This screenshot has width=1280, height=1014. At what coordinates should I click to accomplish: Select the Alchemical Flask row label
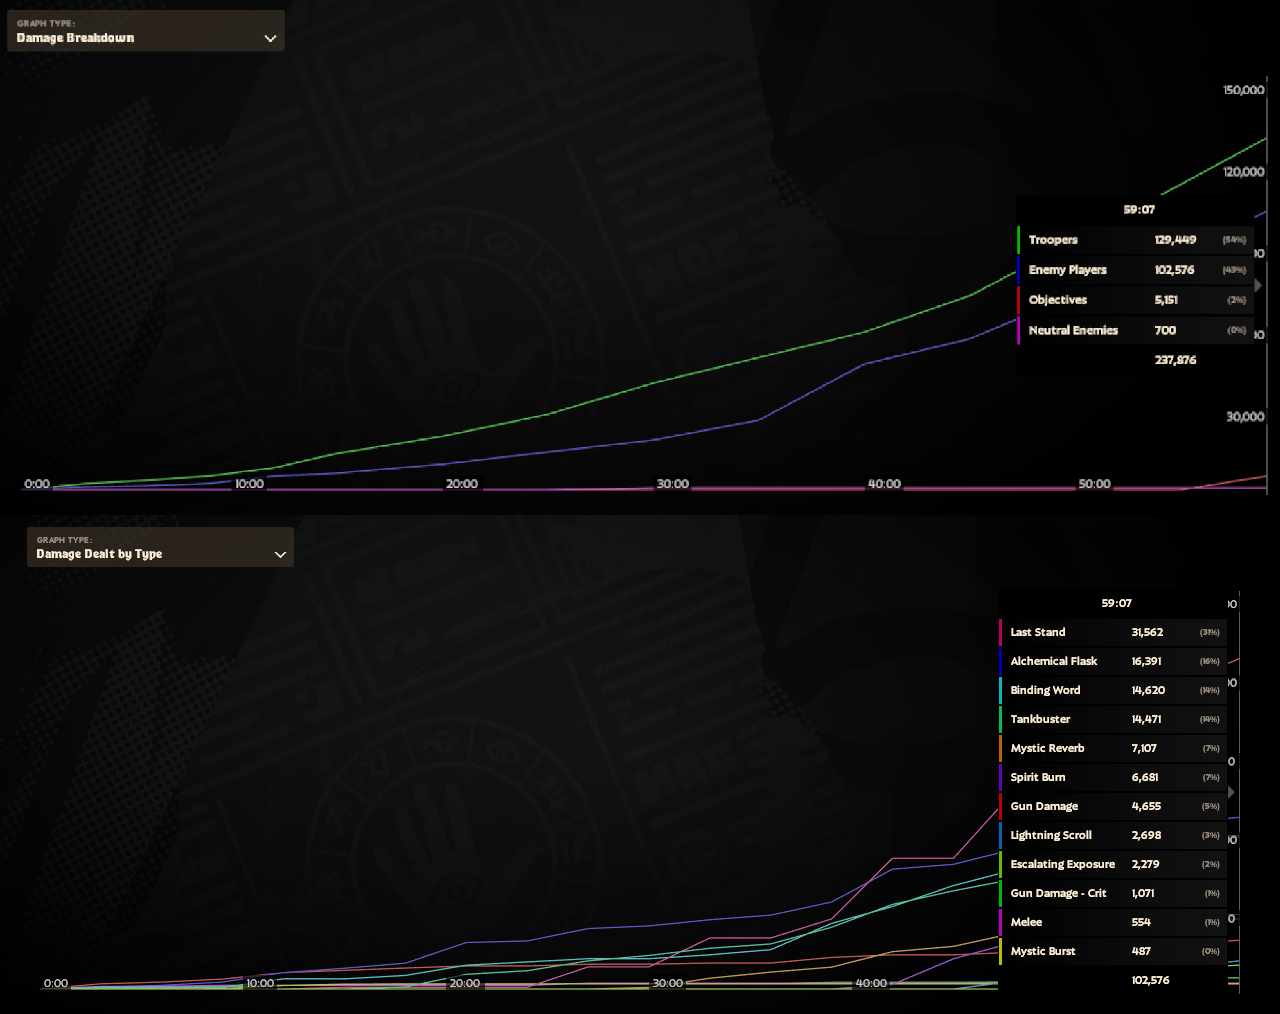[x=1054, y=661]
